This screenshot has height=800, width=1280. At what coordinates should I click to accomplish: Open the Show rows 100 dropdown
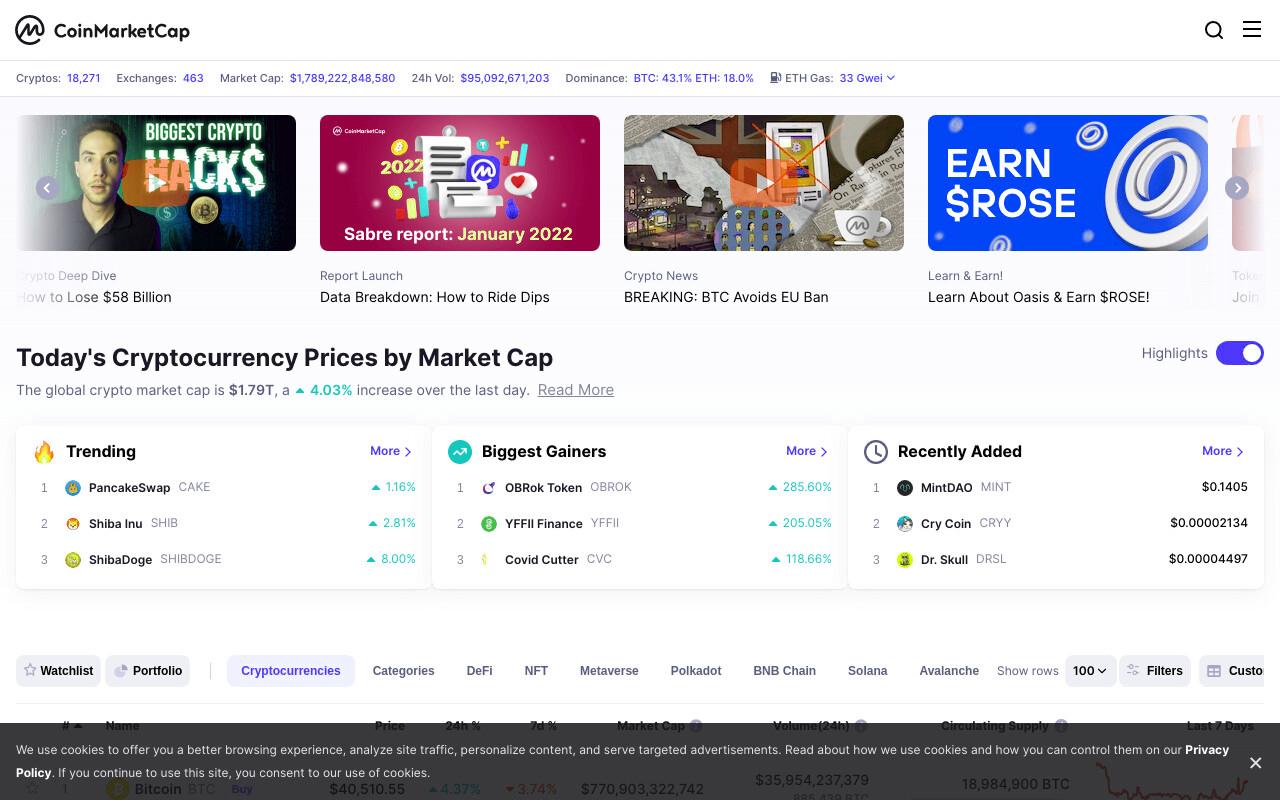[x=1090, y=671]
